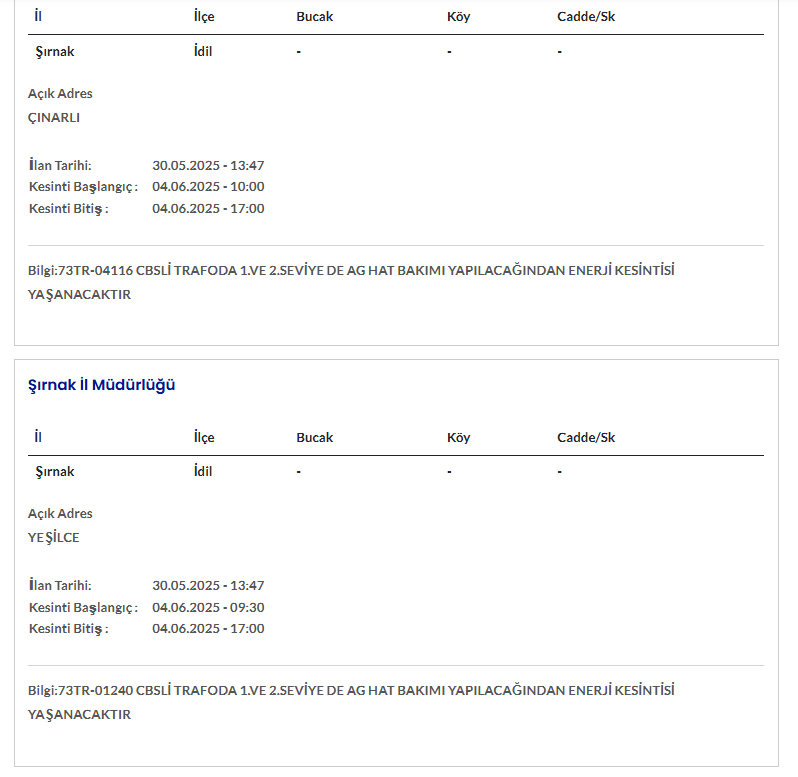Select the YEŞİLCE open address text
Image resolution: width=798 pixels, height=777 pixels.
point(54,537)
